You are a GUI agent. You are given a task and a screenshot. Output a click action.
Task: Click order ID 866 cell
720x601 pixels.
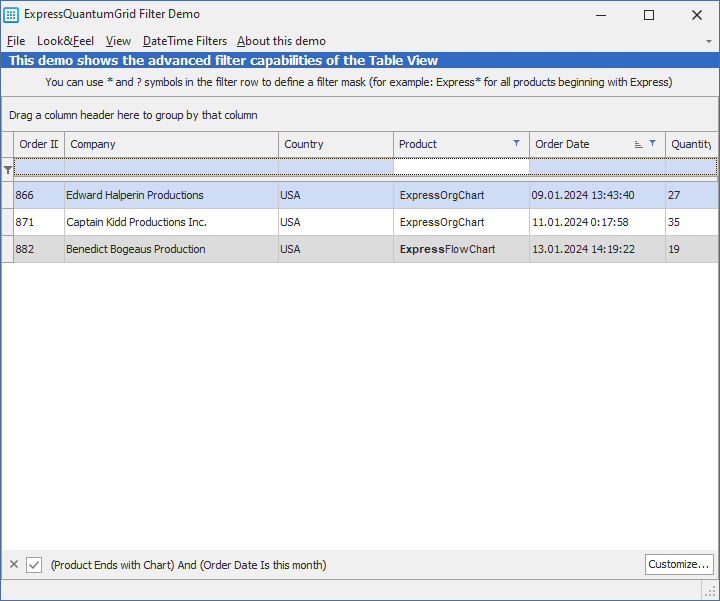[39, 195]
